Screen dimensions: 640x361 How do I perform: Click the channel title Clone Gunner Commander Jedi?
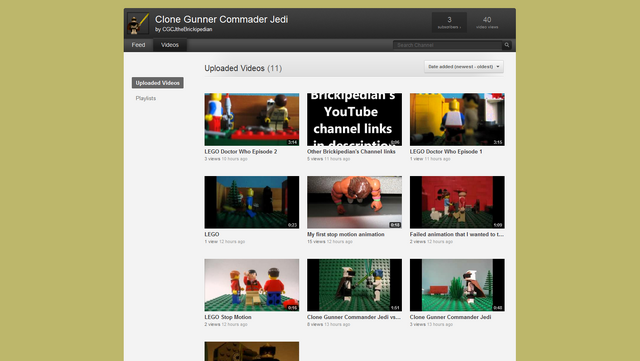[x=222, y=19]
